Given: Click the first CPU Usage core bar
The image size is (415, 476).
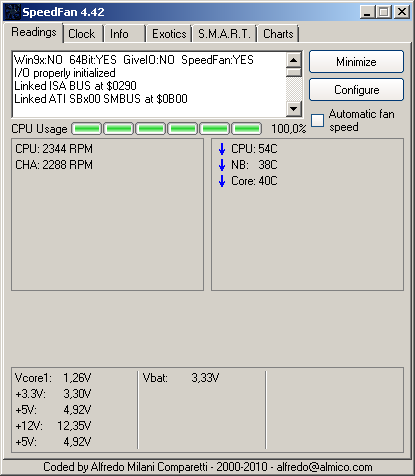Looking at the screenshot, I should coord(87,129).
